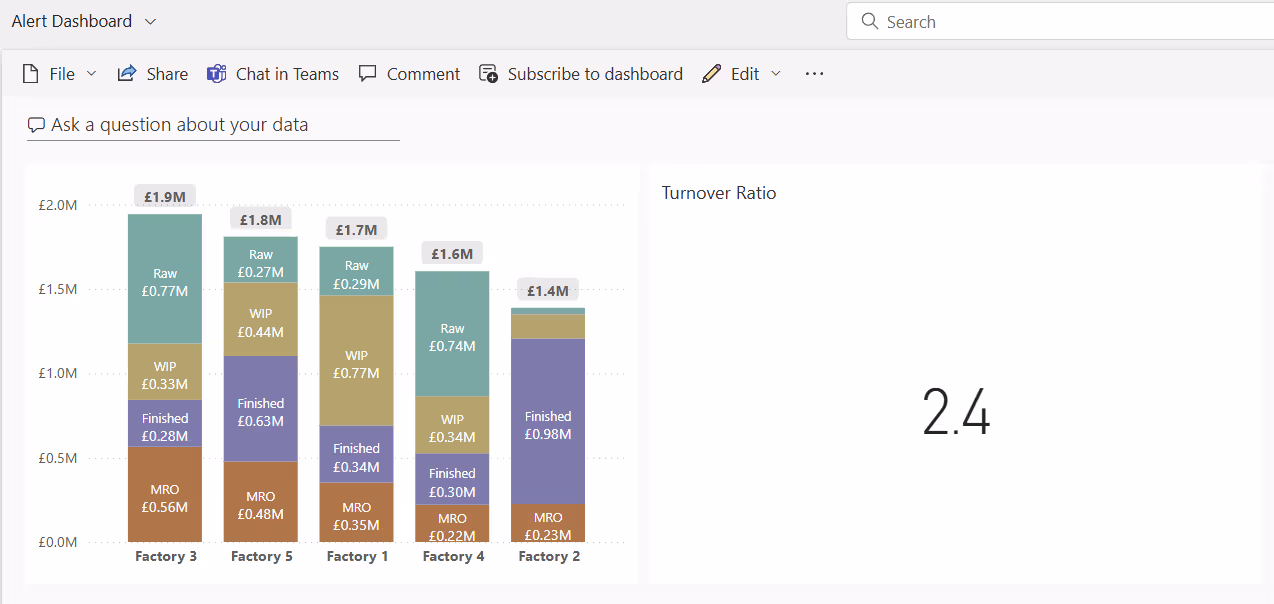Click the £1.4M total label
Screen dimensions: 1274x604
[548, 291]
